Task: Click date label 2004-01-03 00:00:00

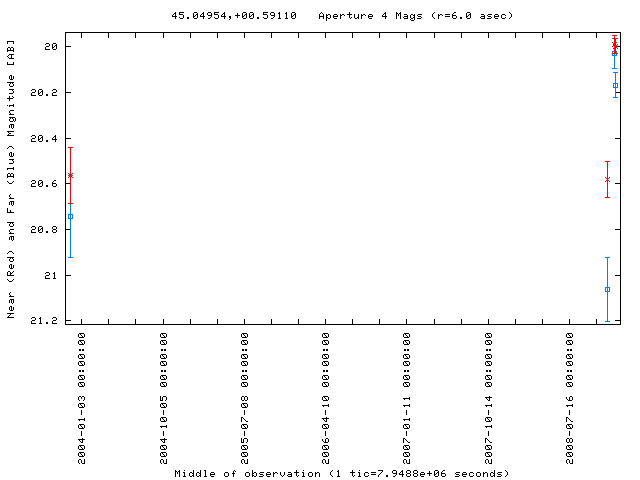Action: pos(82,398)
